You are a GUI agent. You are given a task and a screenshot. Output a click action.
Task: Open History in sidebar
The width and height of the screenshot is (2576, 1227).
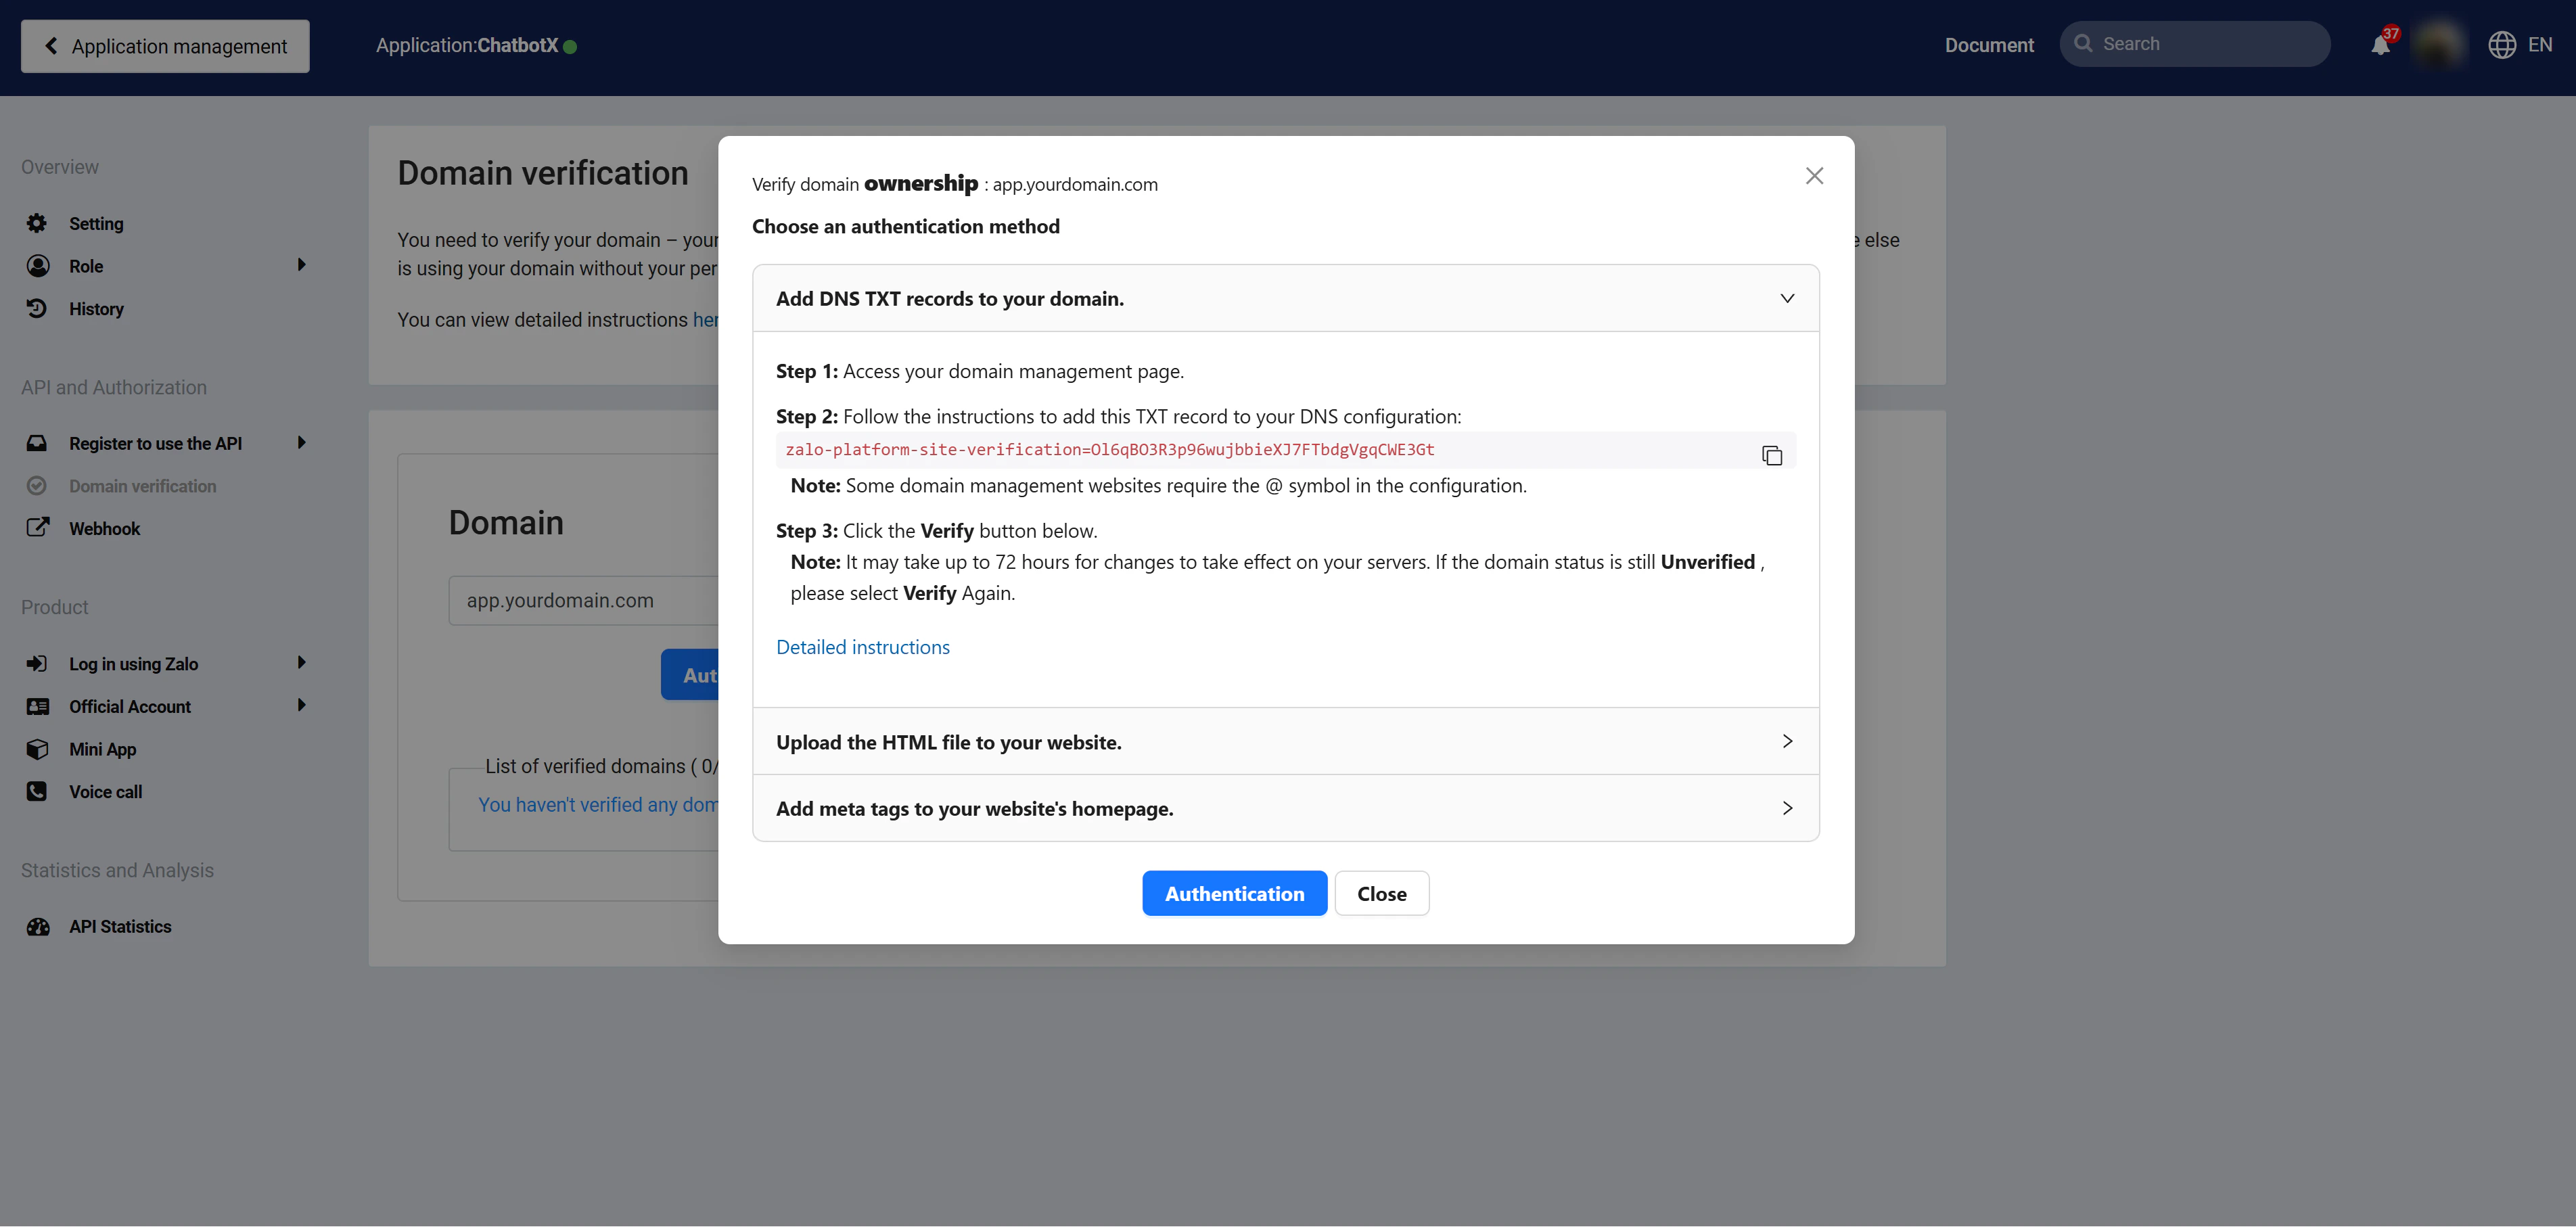coord(96,309)
